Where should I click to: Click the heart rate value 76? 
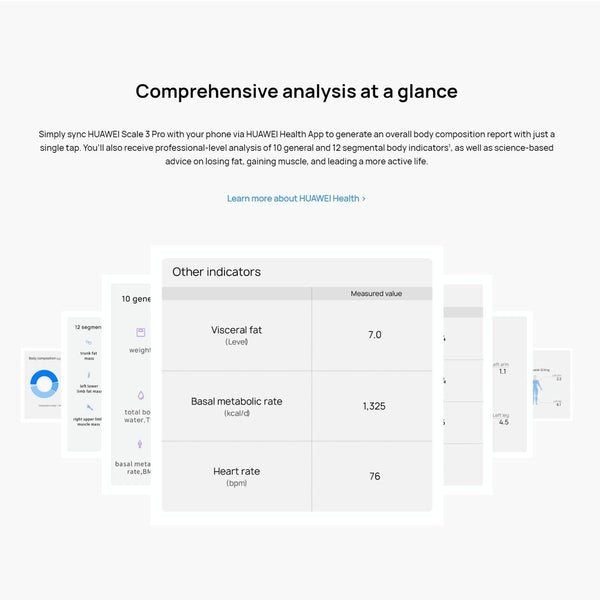point(374,476)
